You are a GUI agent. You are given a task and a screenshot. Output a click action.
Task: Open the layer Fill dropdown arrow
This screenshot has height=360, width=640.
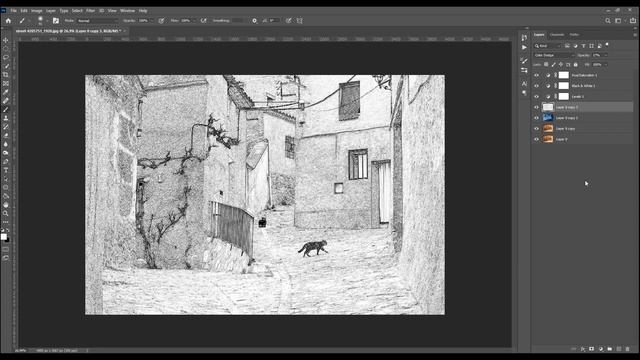click(x=605, y=64)
